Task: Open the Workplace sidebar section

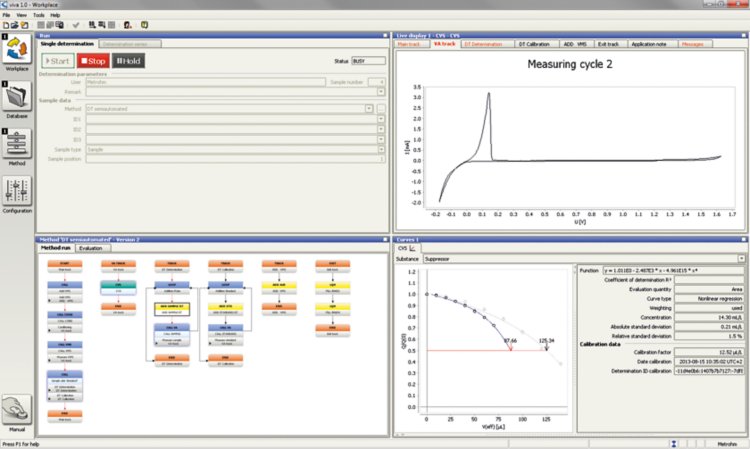Action: [17, 54]
